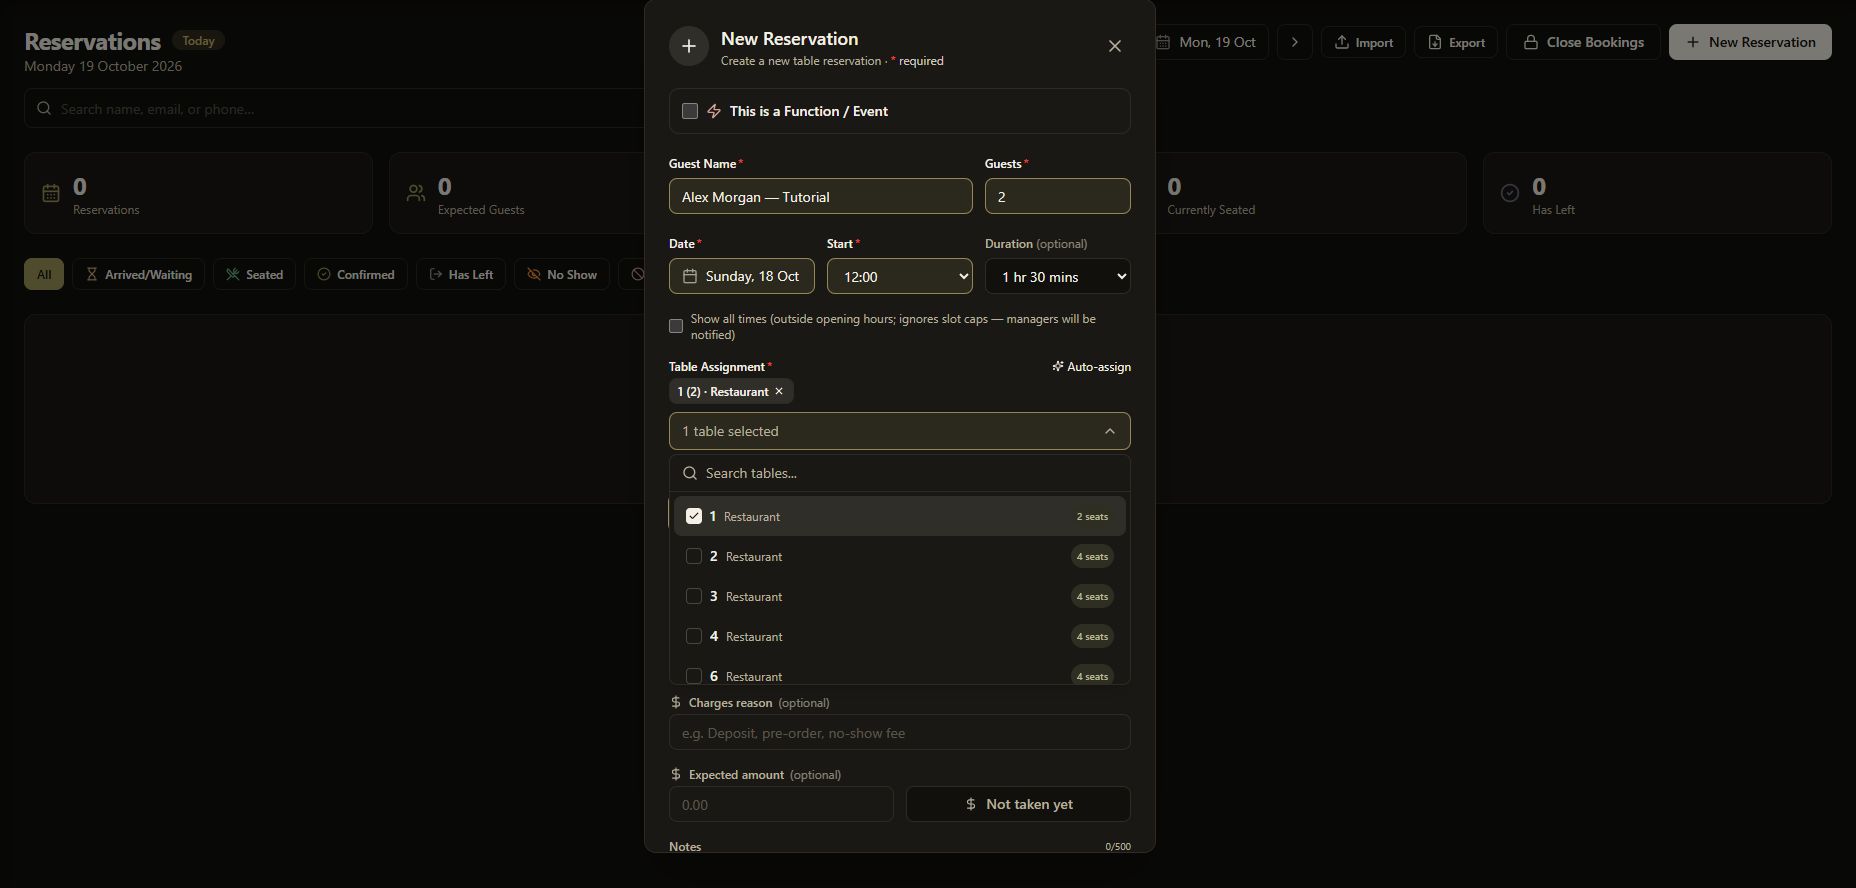Check table 4 Restaurant checkbox

pyautogui.click(x=694, y=636)
